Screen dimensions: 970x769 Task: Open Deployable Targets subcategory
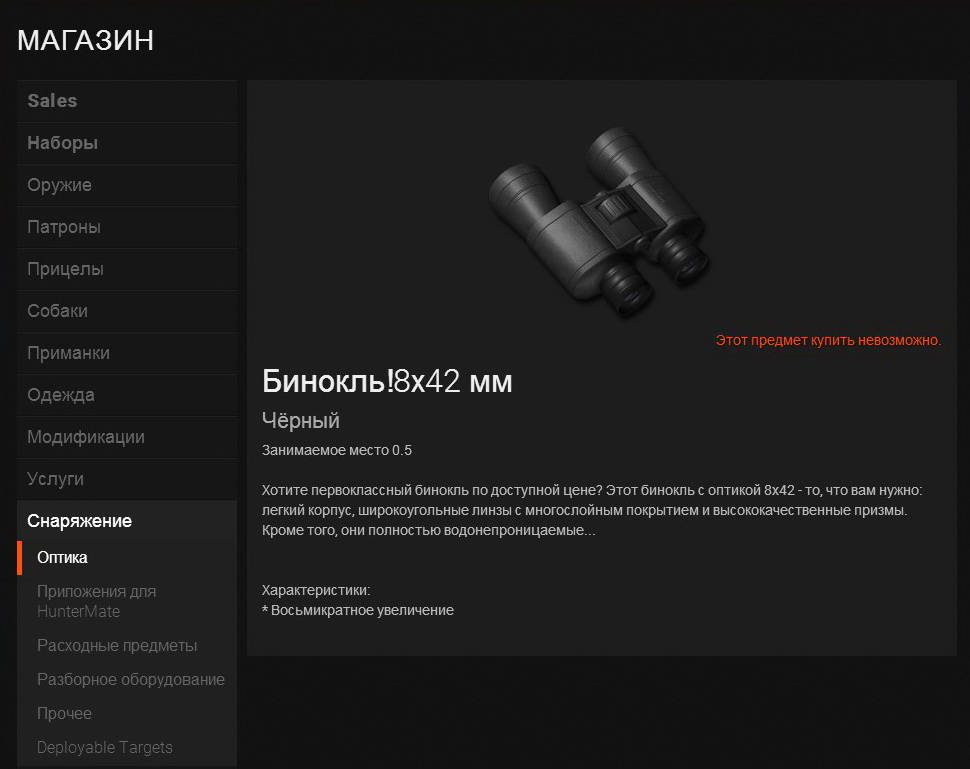pyautogui.click(x=127, y=747)
